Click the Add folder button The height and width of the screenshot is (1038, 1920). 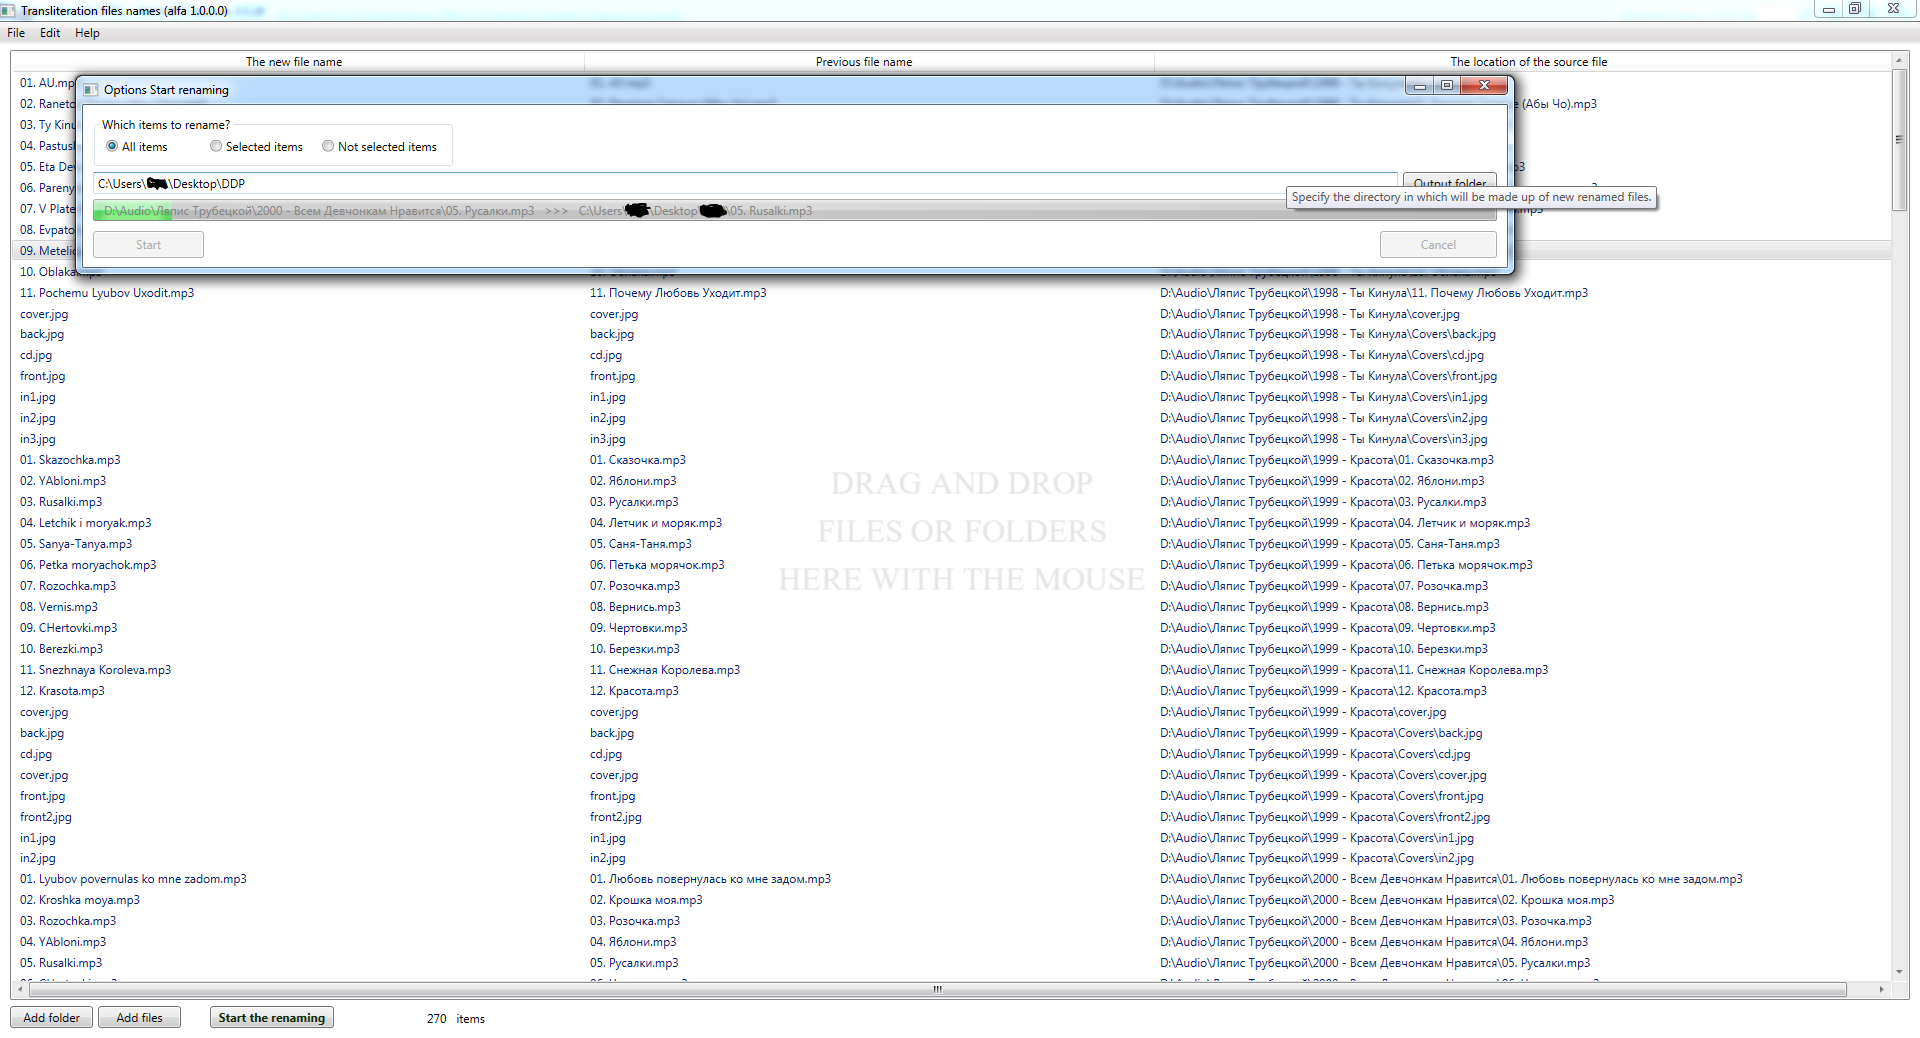(52, 1018)
